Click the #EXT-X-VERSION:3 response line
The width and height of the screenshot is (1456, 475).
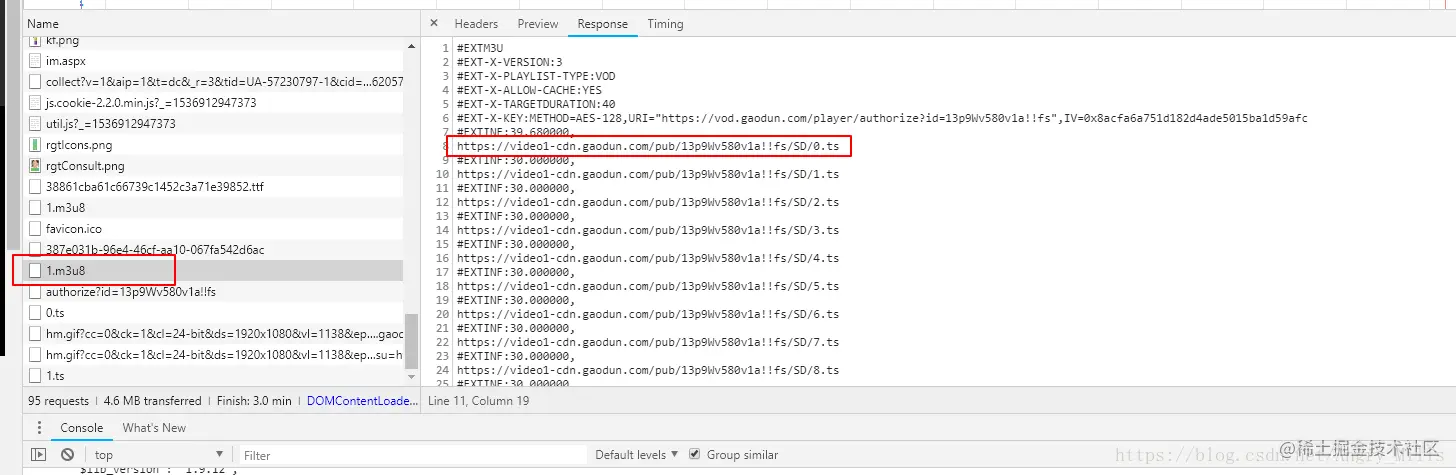click(509, 62)
